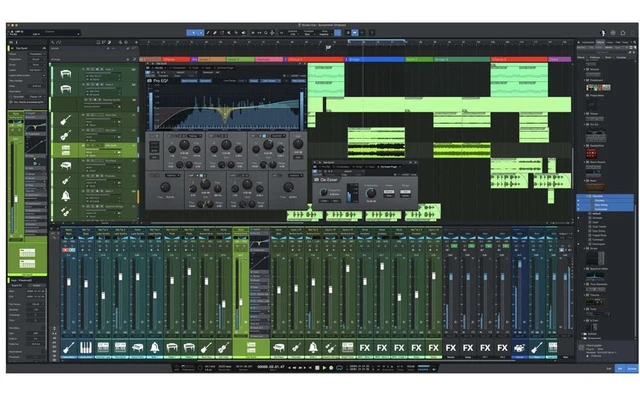Select the Mute tool in the toolbar
The width and height of the screenshot is (640, 400).
(229, 33)
